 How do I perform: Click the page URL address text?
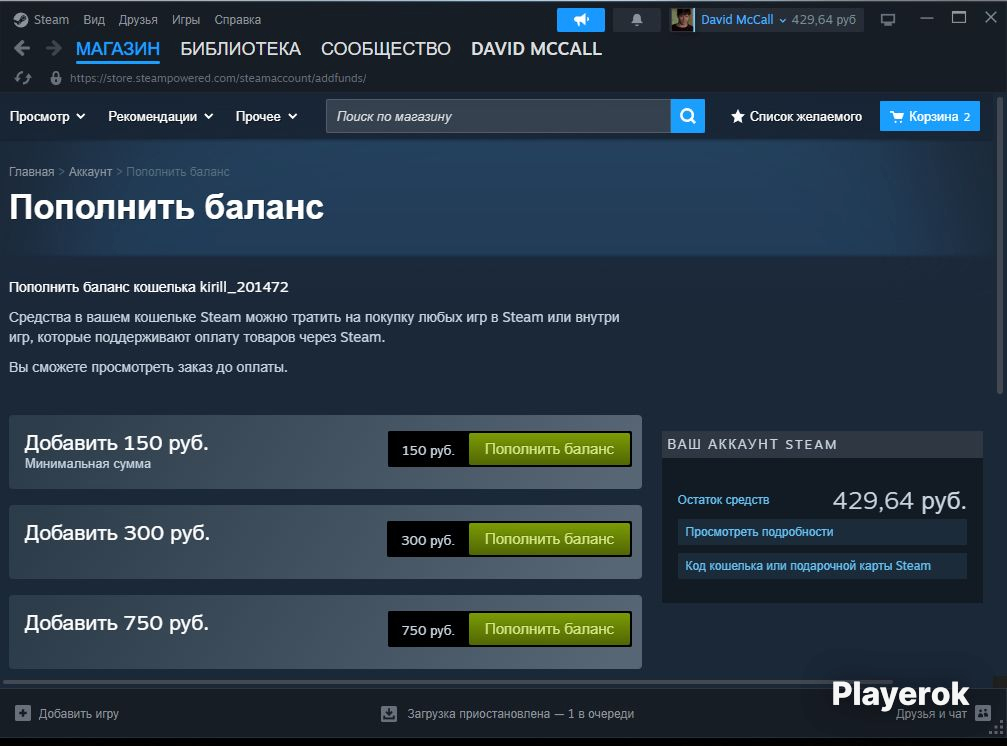pos(218,78)
